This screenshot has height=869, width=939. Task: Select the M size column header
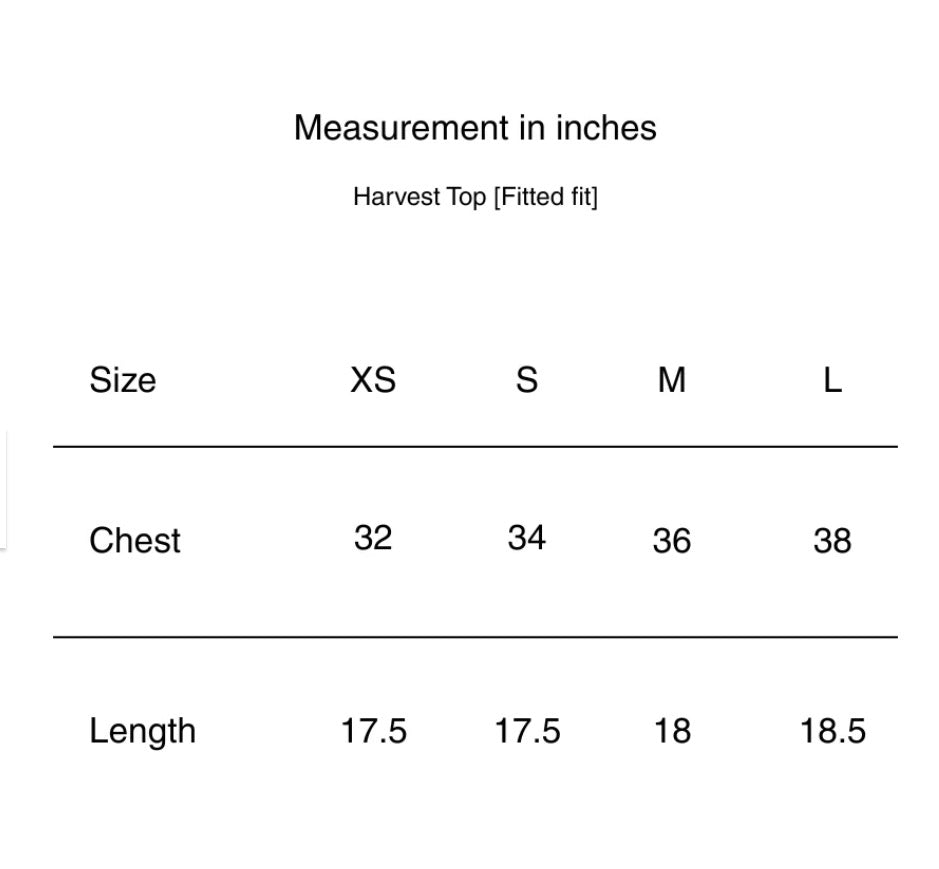pyautogui.click(x=672, y=380)
